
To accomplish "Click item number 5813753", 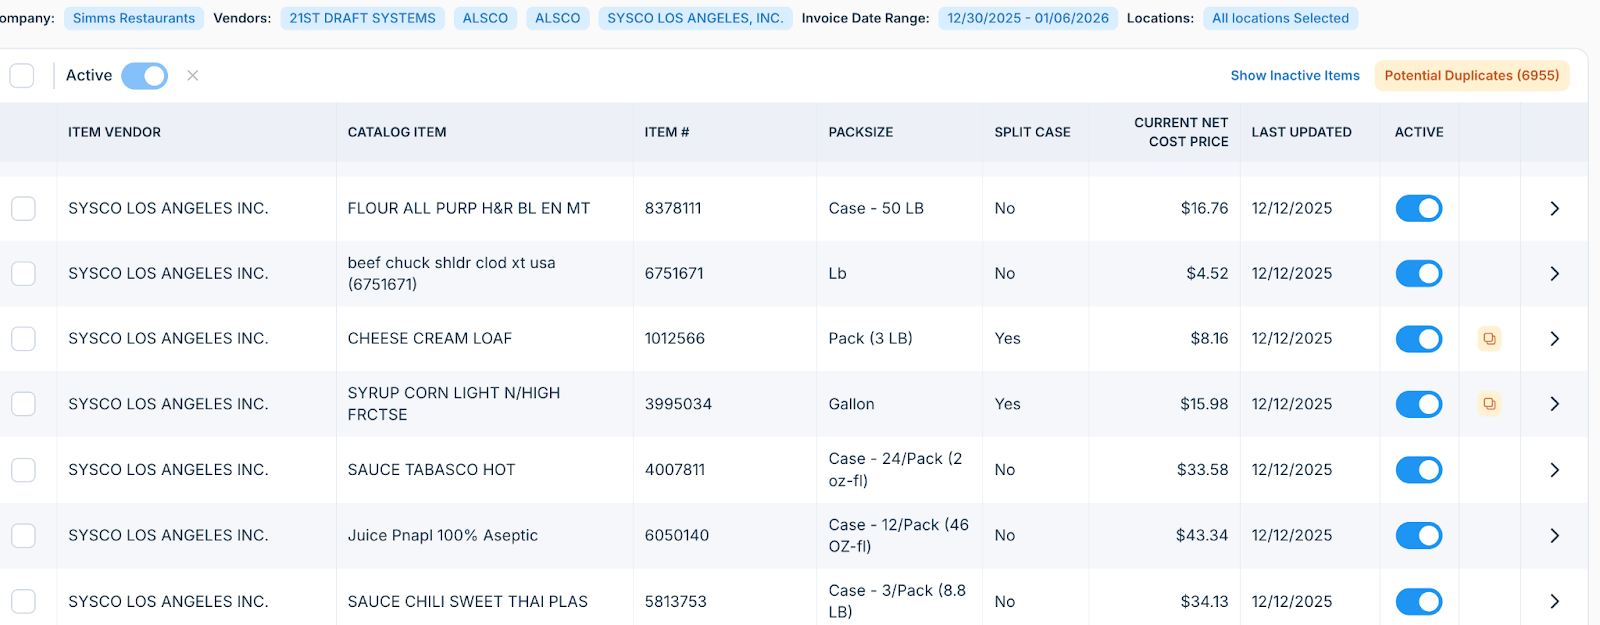I will point(676,602).
